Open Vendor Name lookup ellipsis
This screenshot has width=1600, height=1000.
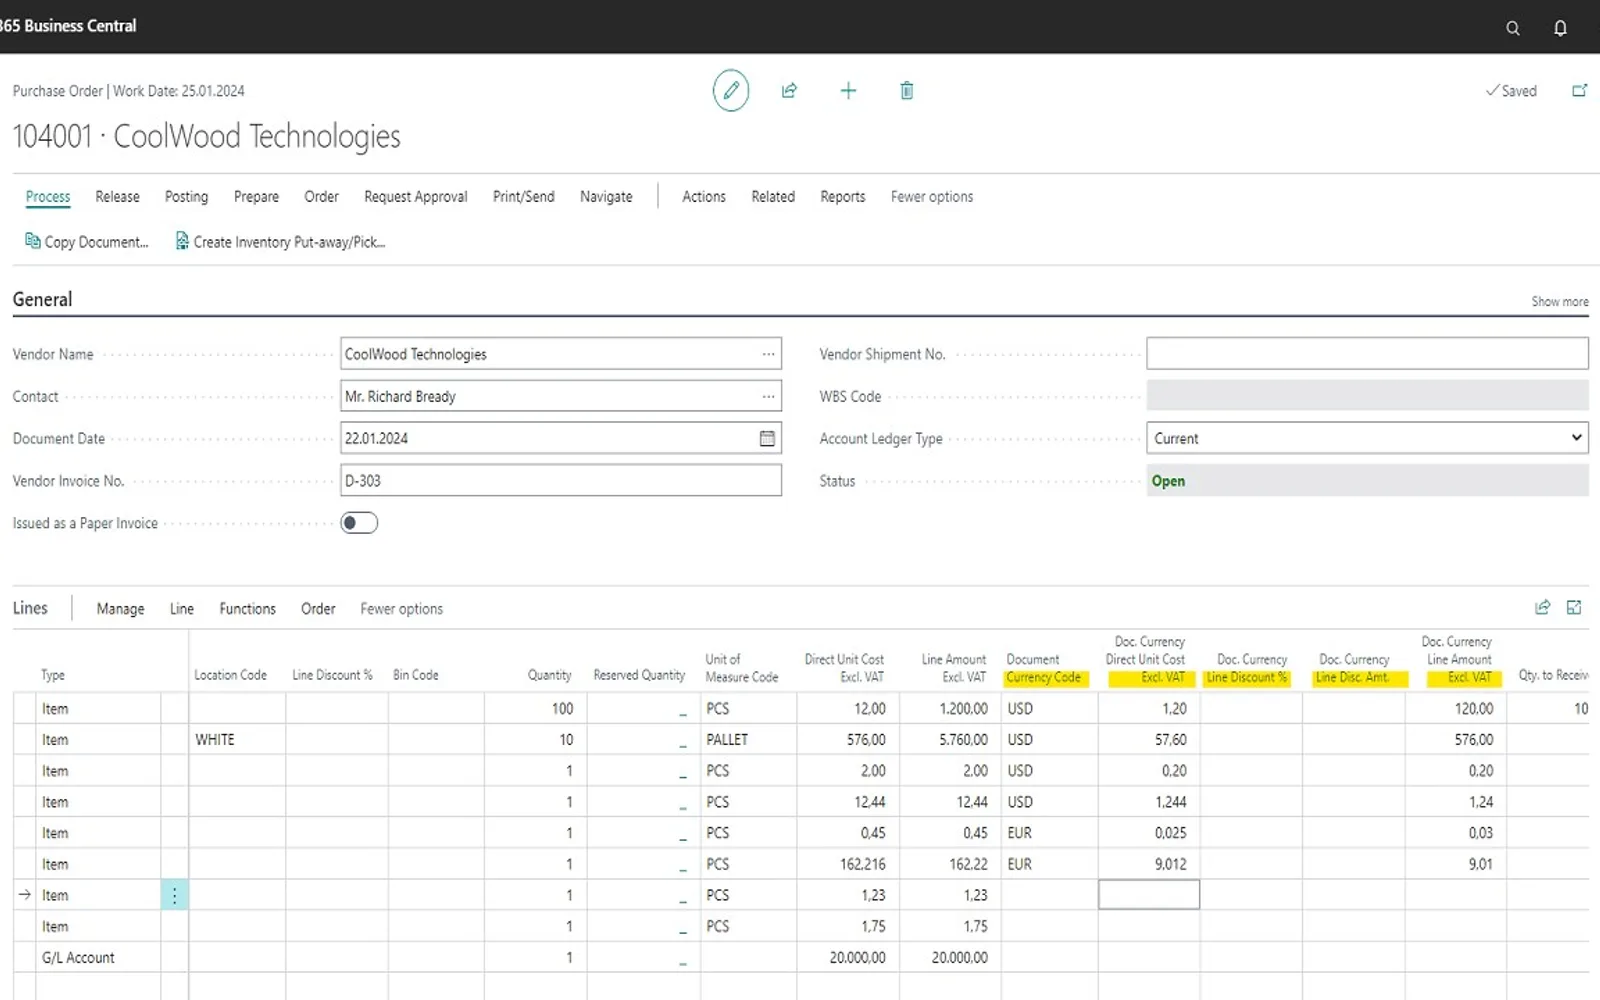768,354
